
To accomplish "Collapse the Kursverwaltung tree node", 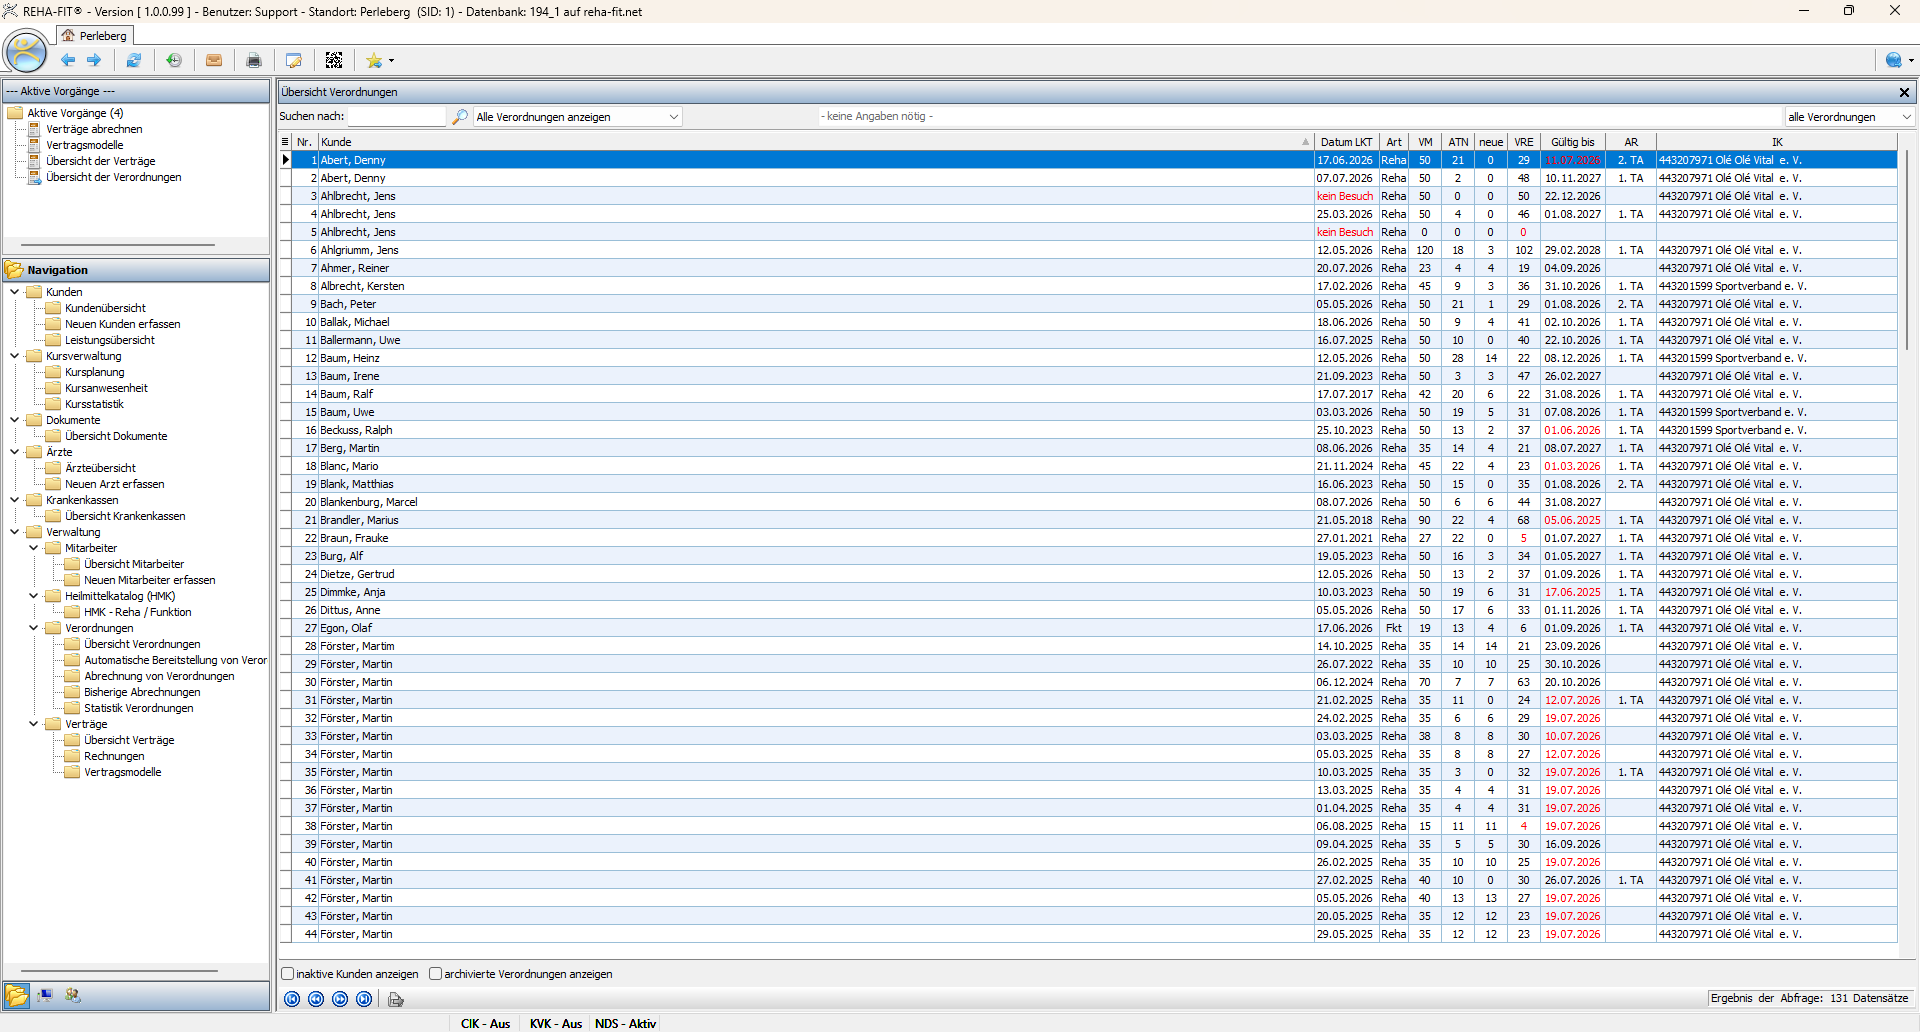I will coord(15,356).
